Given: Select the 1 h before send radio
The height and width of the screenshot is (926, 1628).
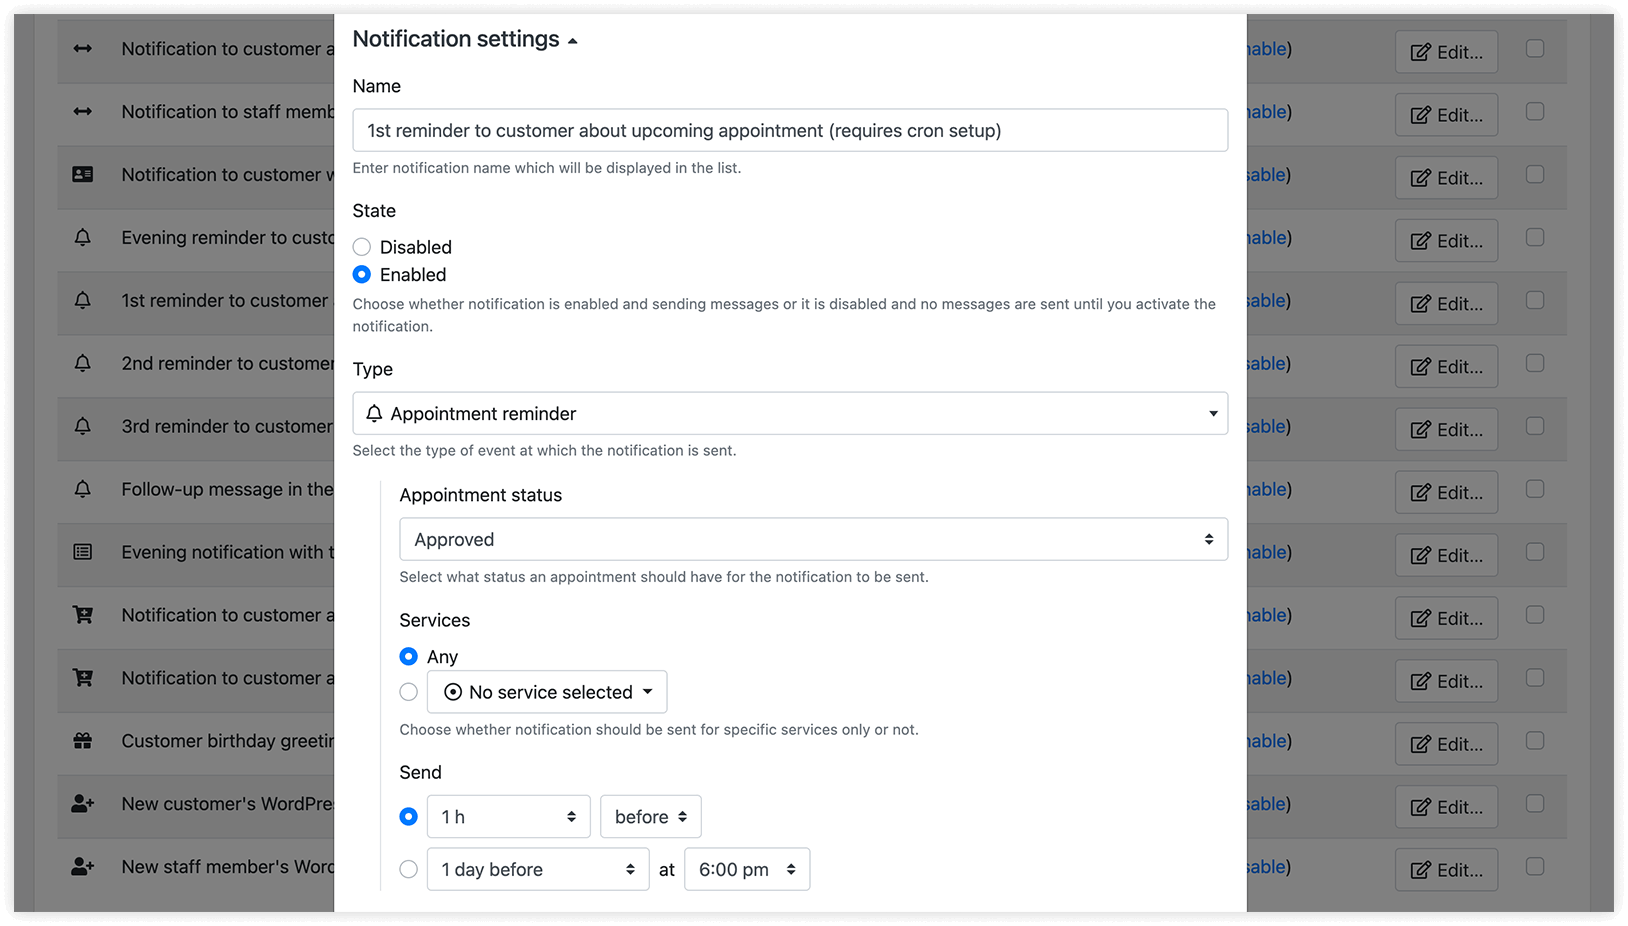Looking at the screenshot, I should [x=409, y=817].
